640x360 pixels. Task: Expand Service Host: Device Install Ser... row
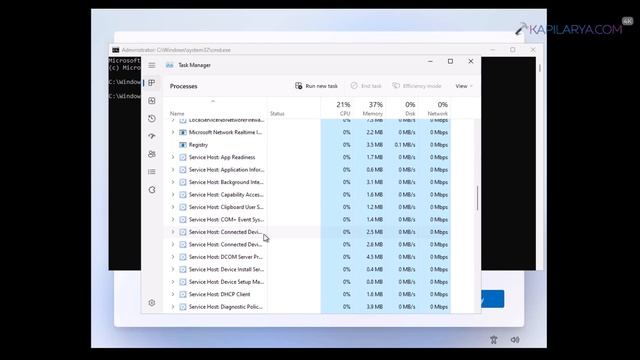(x=173, y=269)
